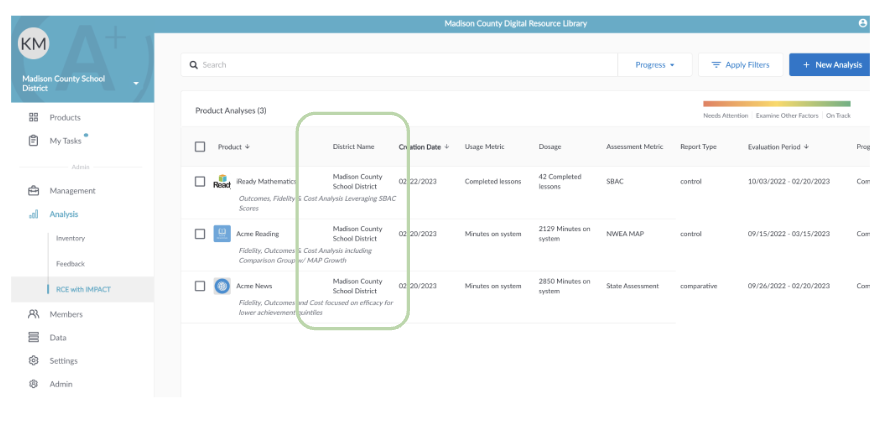886x422 pixels.
Task: Open the iReady Mathematics analysis
Action: [266, 181]
